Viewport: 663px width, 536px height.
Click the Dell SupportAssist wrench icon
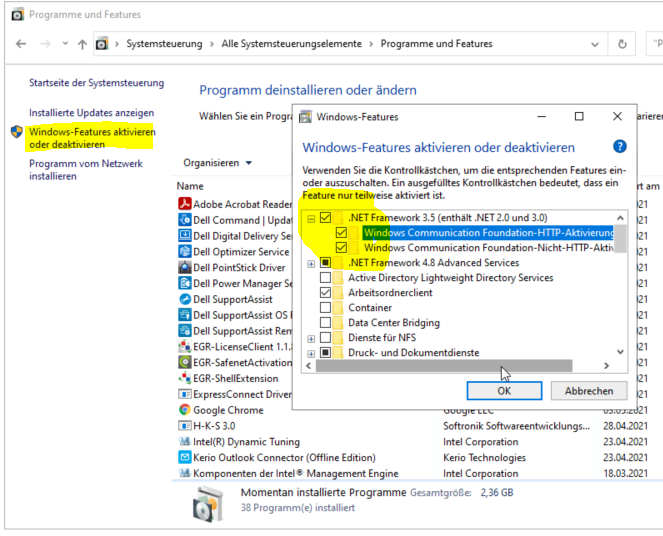184,299
